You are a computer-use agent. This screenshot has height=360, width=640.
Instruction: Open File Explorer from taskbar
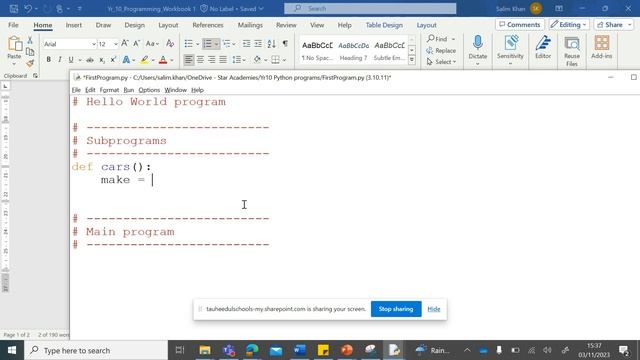pos(205,350)
